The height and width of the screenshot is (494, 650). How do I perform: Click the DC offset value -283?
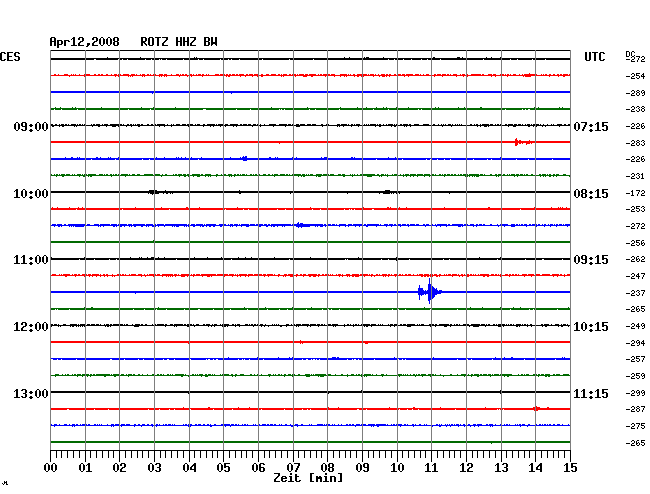(x=635, y=143)
